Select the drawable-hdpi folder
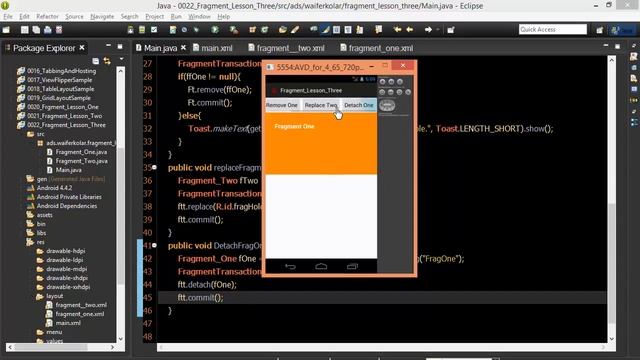Viewport: 640px width, 360px height. (61, 251)
